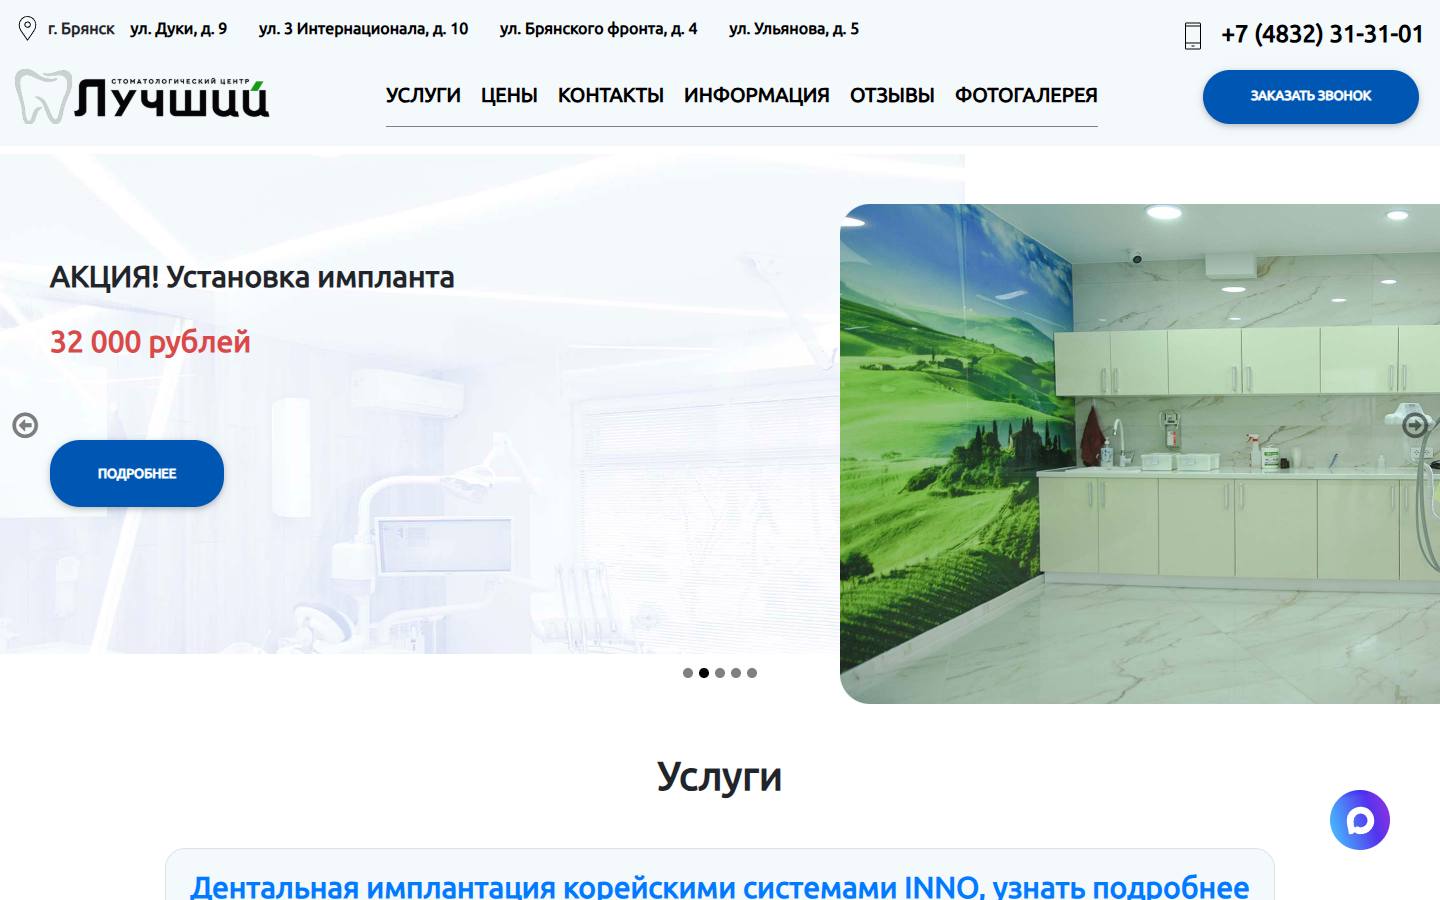The height and width of the screenshot is (900, 1440).
Task: Click the 32 000 рублей price text
Action: click(x=150, y=342)
